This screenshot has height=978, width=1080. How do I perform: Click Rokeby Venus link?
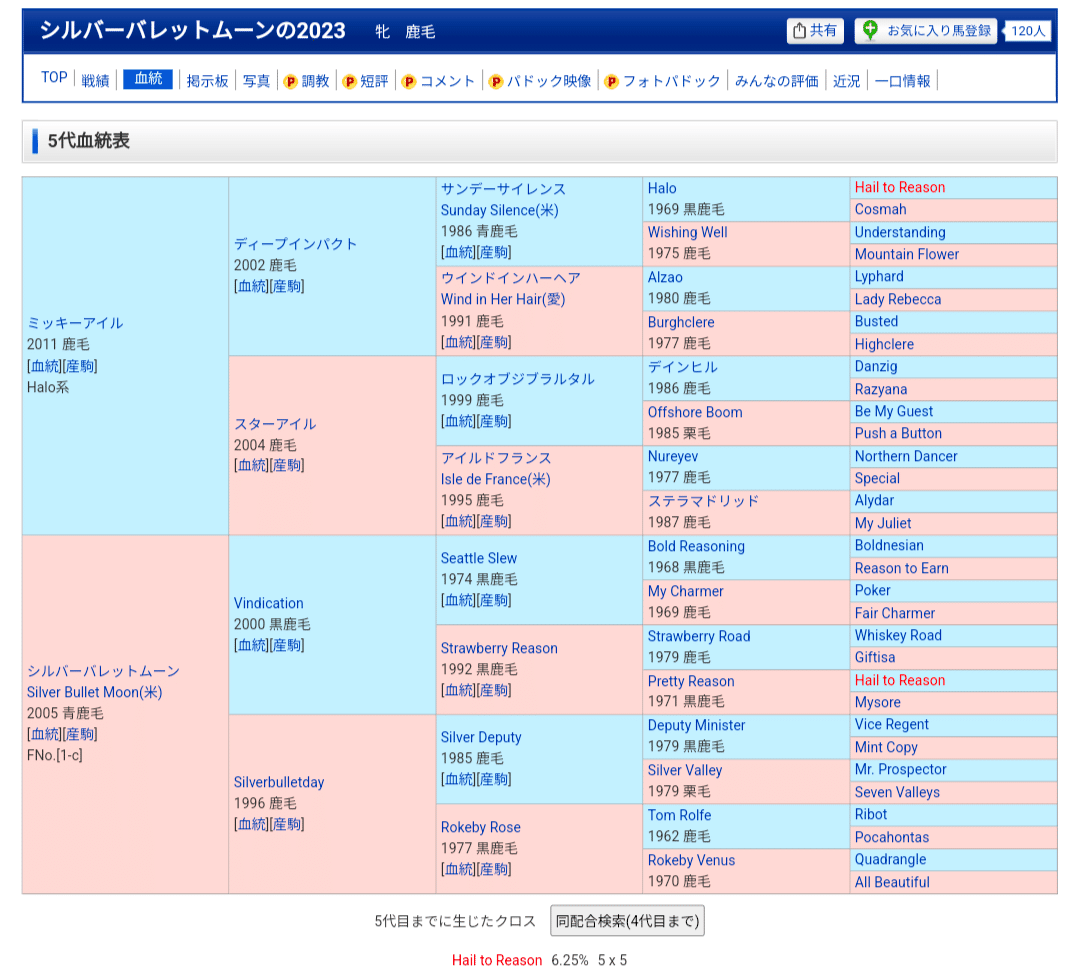click(x=692, y=860)
